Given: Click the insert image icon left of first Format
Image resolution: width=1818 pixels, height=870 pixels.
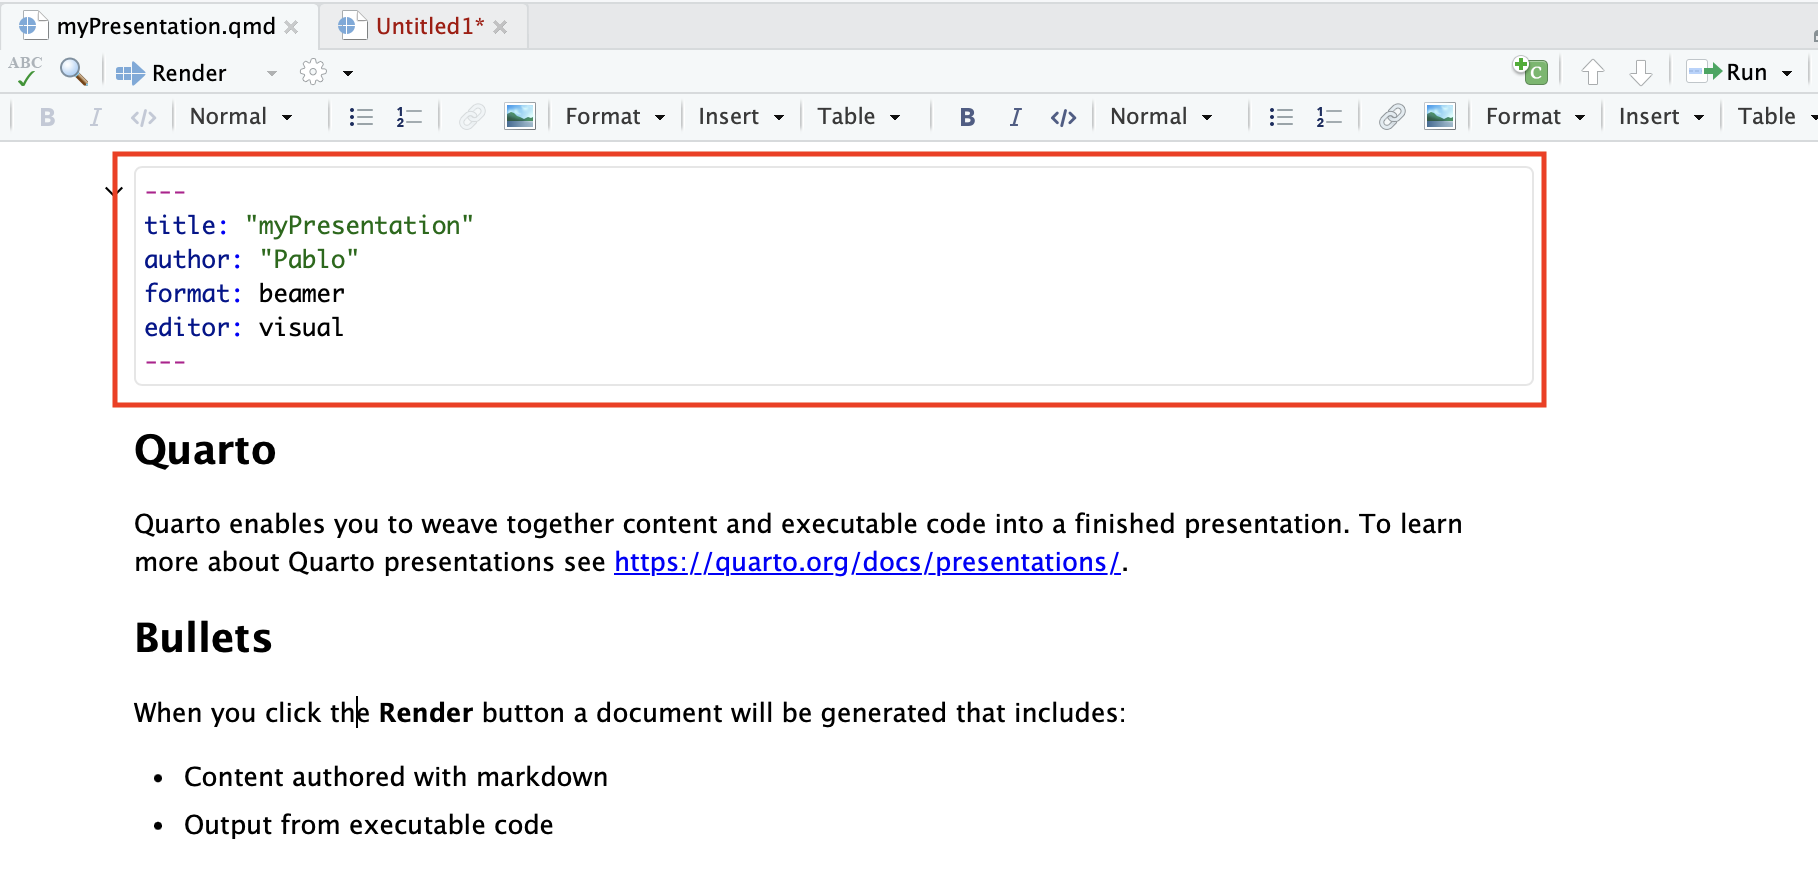Looking at the screenshot, I should tap(520, 117).
